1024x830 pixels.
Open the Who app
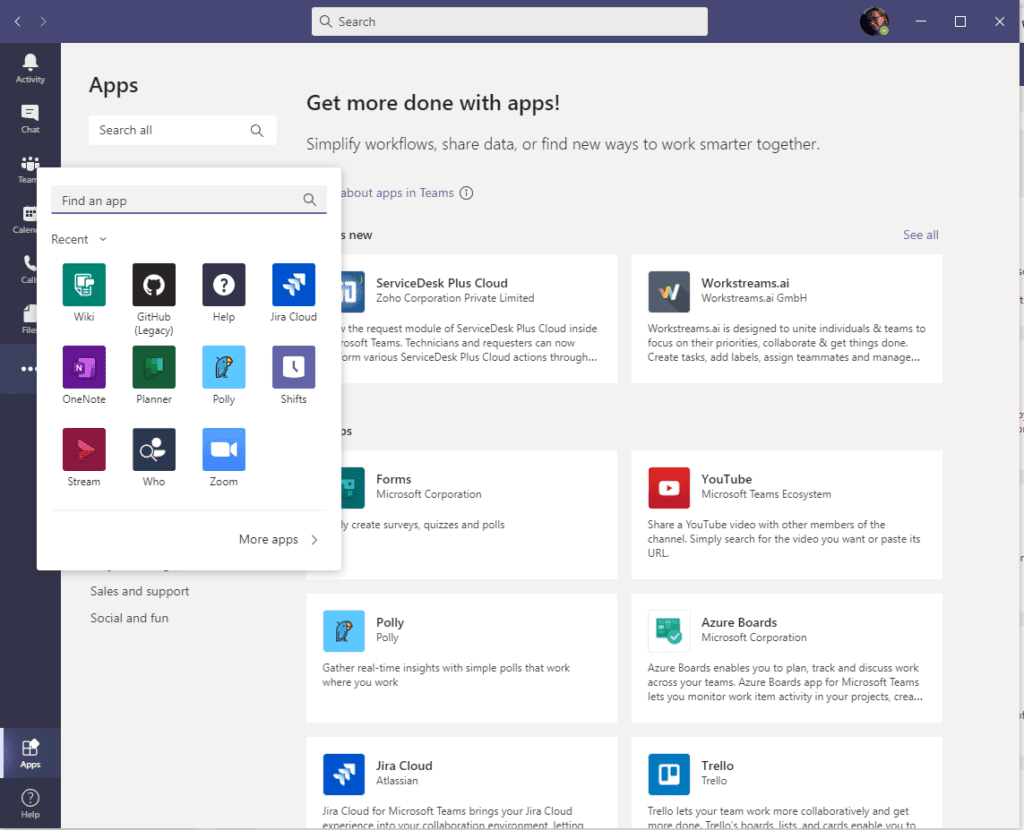tap(153, 449)
